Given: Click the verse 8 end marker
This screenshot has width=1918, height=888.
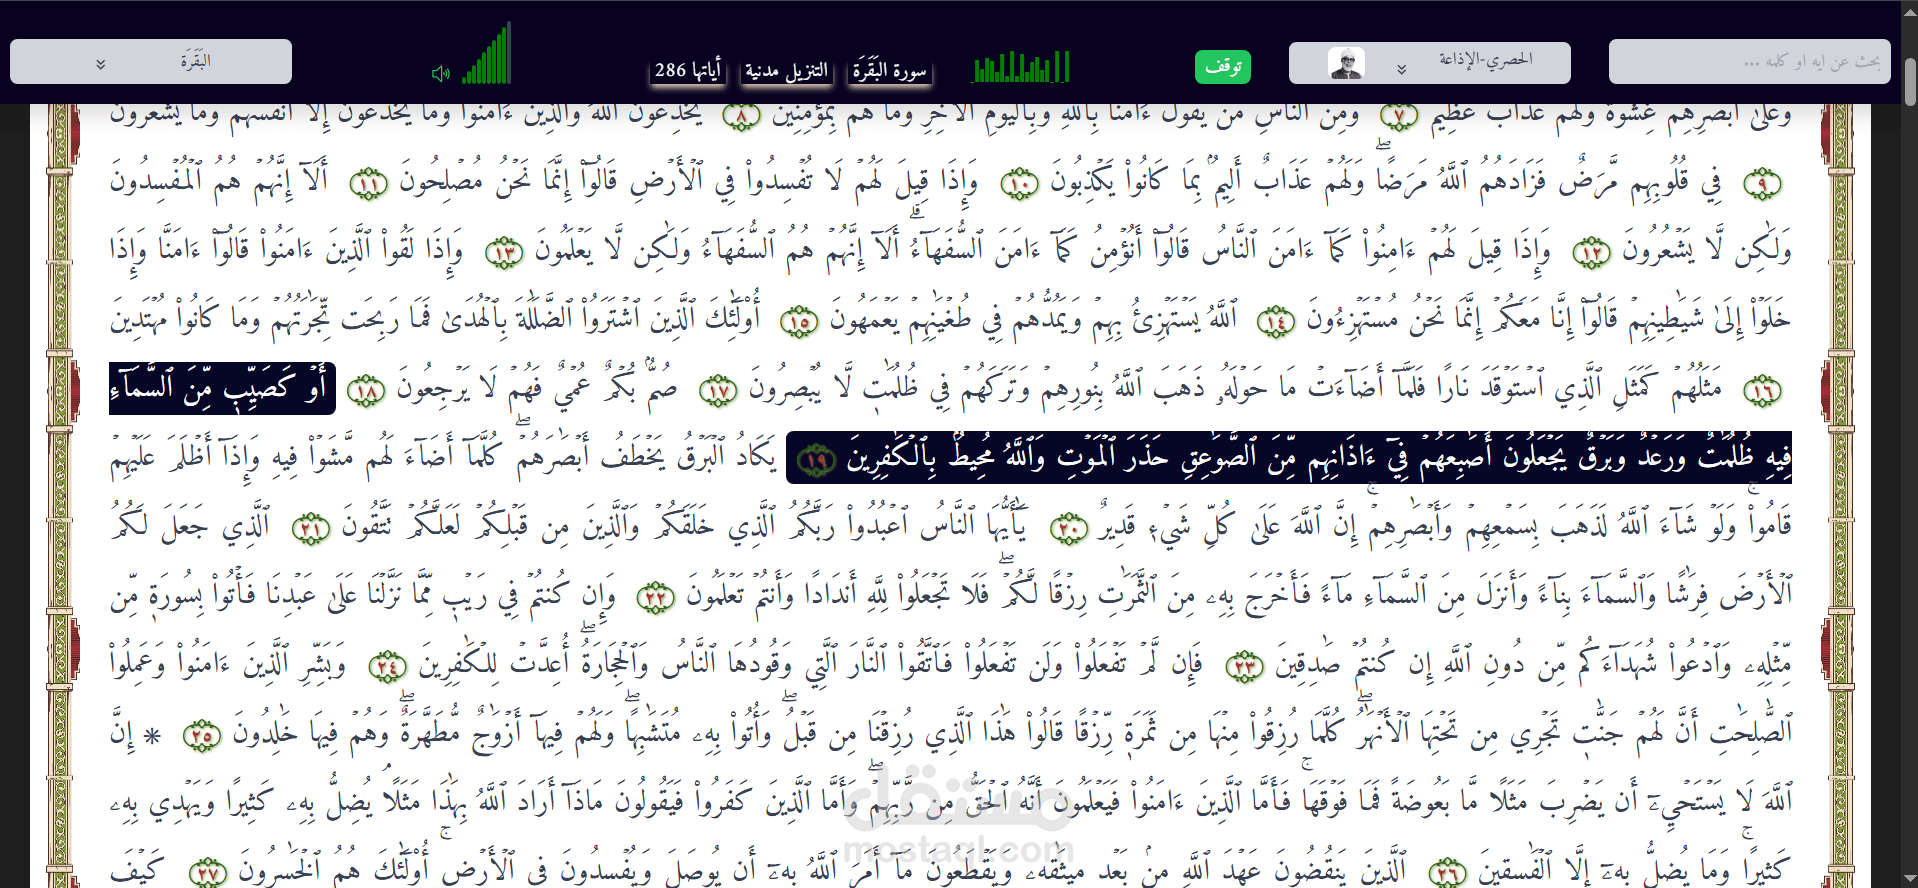Looking at the screenshot, I should [x=741, y=117].
